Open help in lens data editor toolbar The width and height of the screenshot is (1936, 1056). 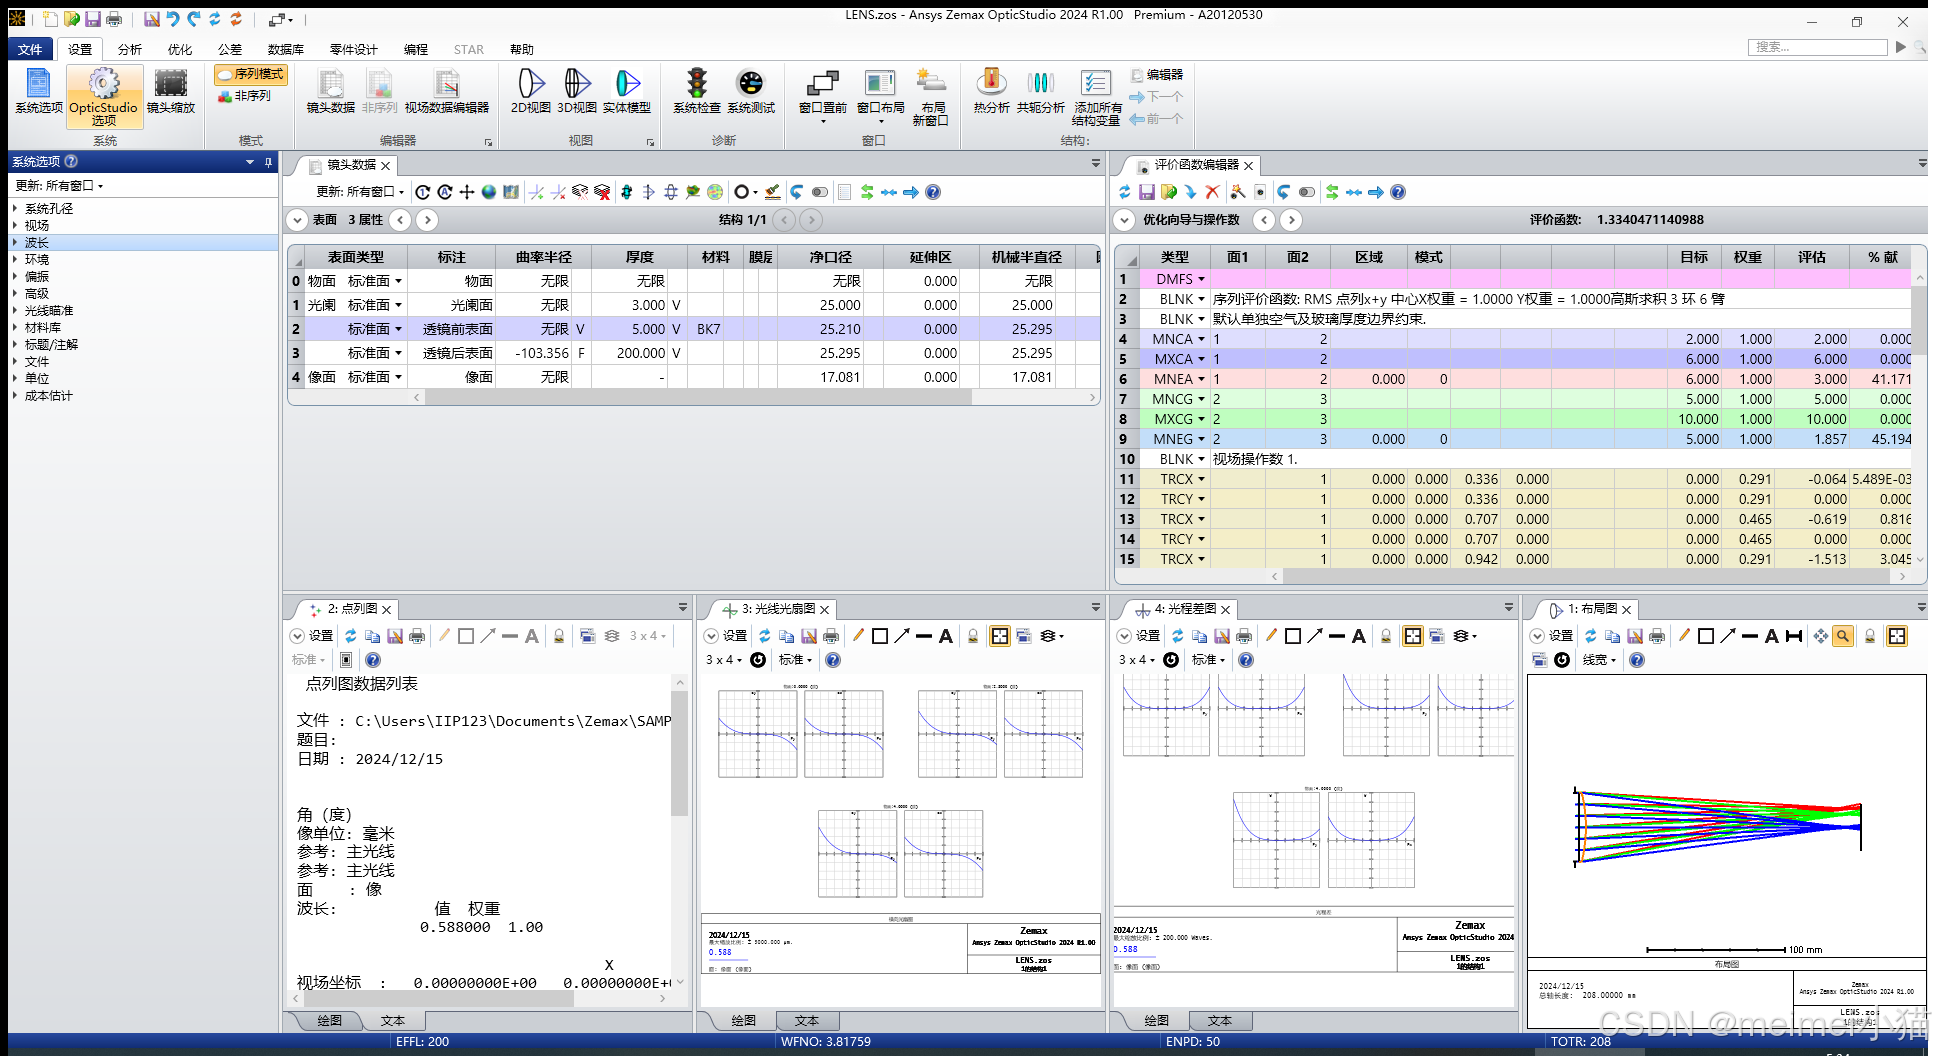click(x=933, y=192)
